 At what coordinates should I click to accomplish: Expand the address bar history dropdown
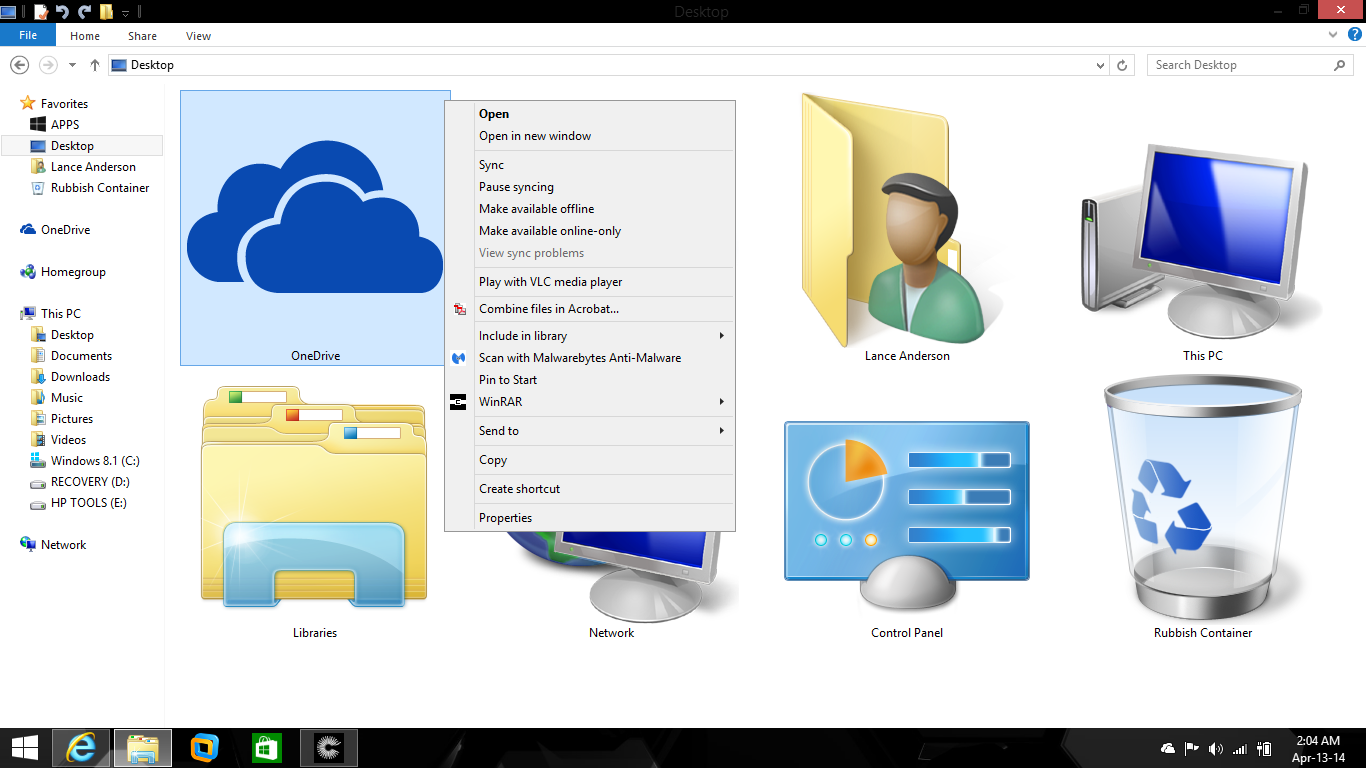click(1101, 66)
